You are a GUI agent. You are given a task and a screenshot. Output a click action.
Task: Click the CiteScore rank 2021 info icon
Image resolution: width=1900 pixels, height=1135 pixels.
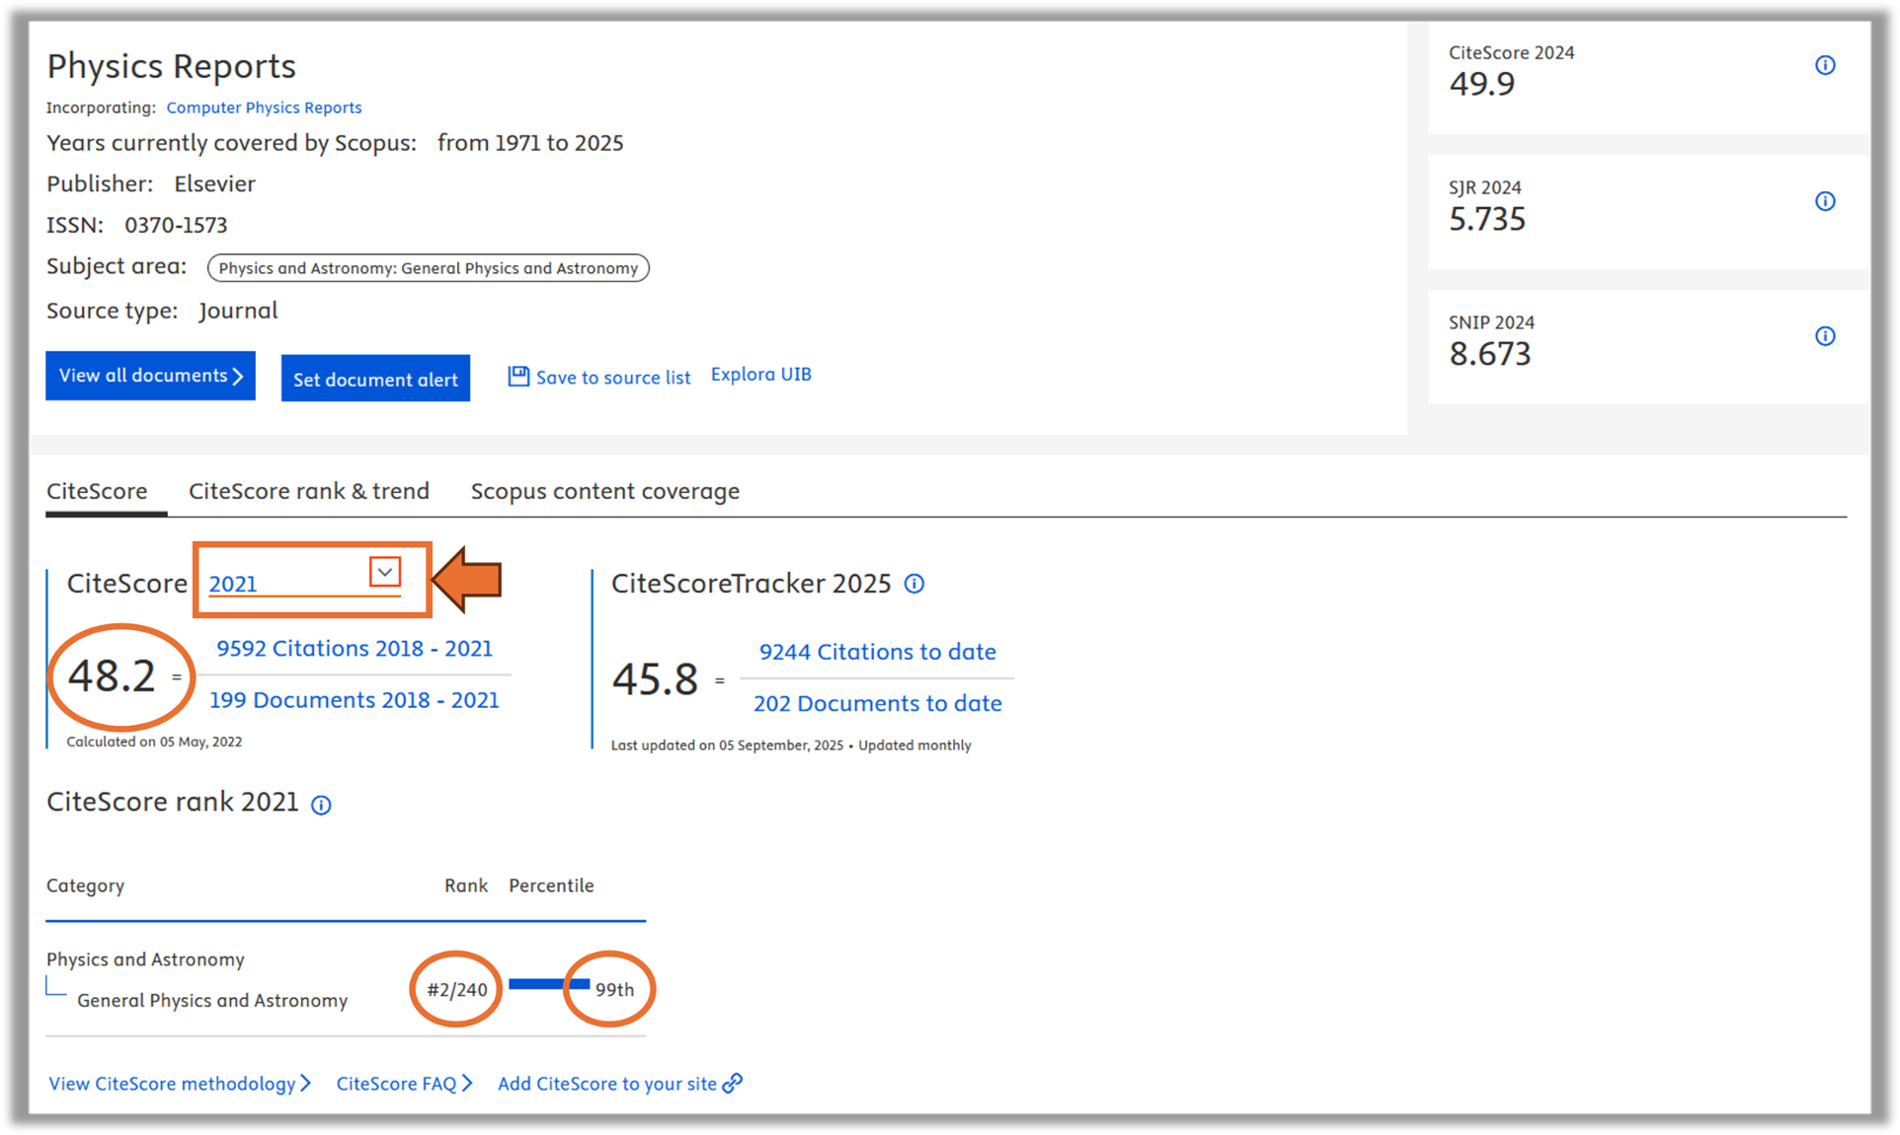(x=321, y=805)
